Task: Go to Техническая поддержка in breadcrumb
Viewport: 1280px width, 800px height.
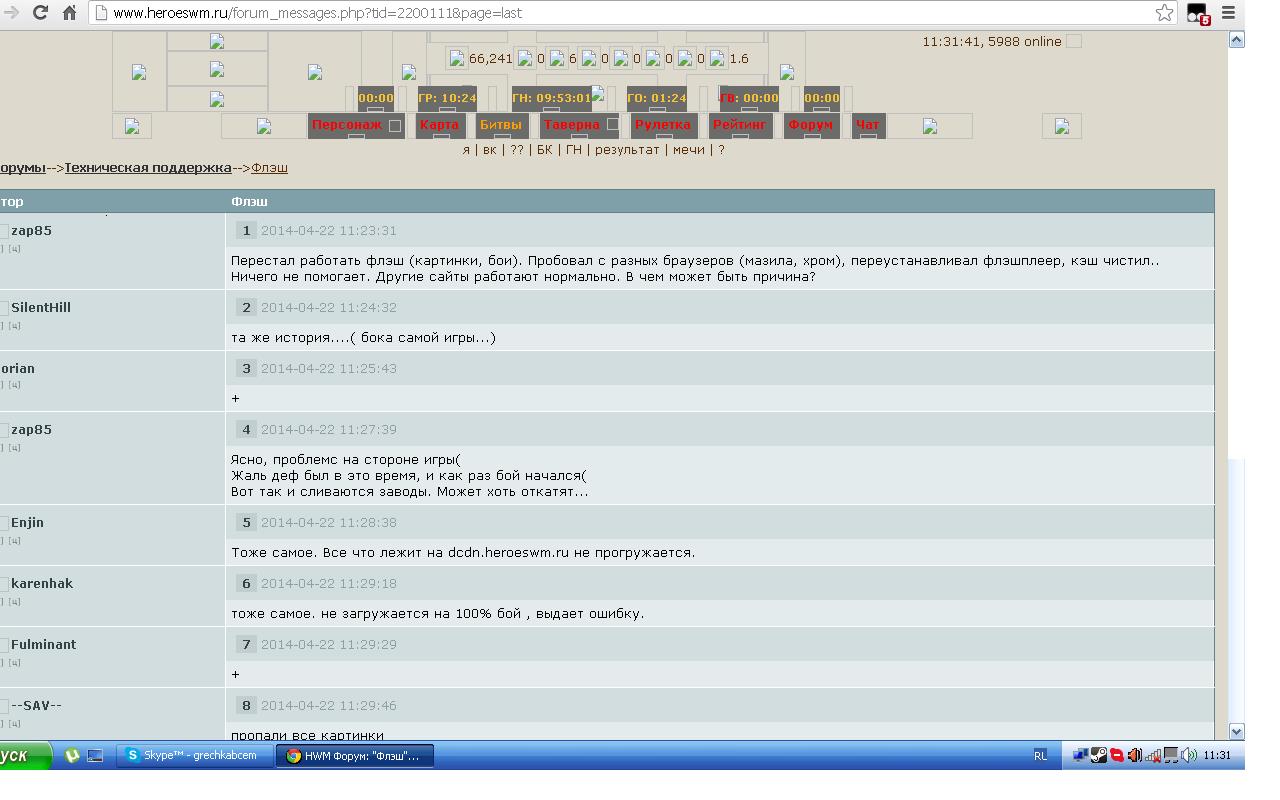Action: coord(148,168)
